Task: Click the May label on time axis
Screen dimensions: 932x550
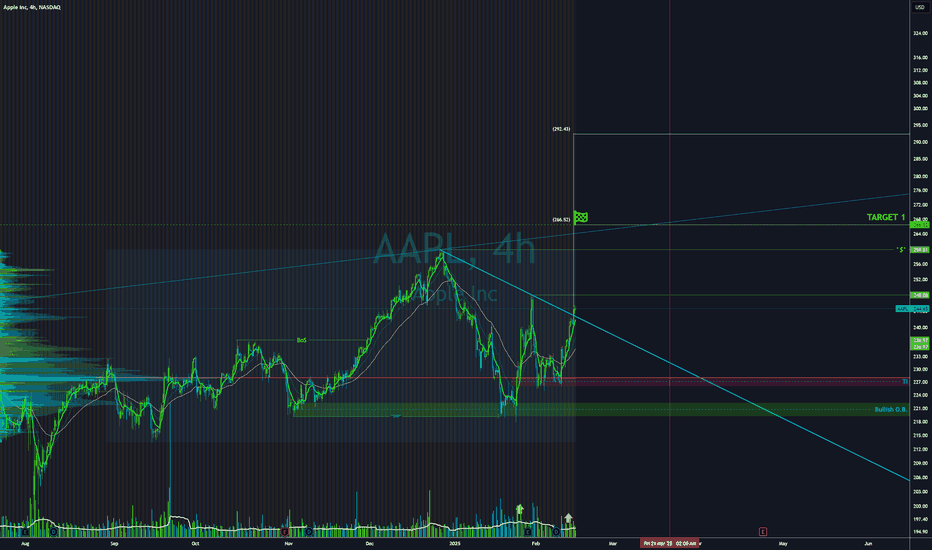Action: [783, 543]
